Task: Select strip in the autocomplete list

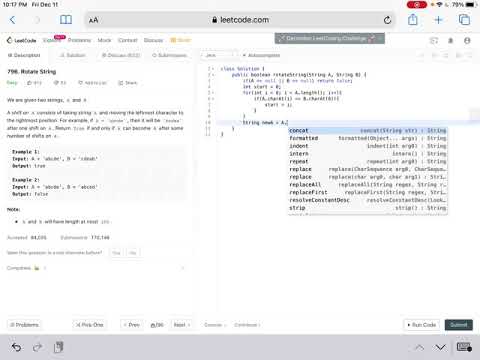Action: [368, 208]
